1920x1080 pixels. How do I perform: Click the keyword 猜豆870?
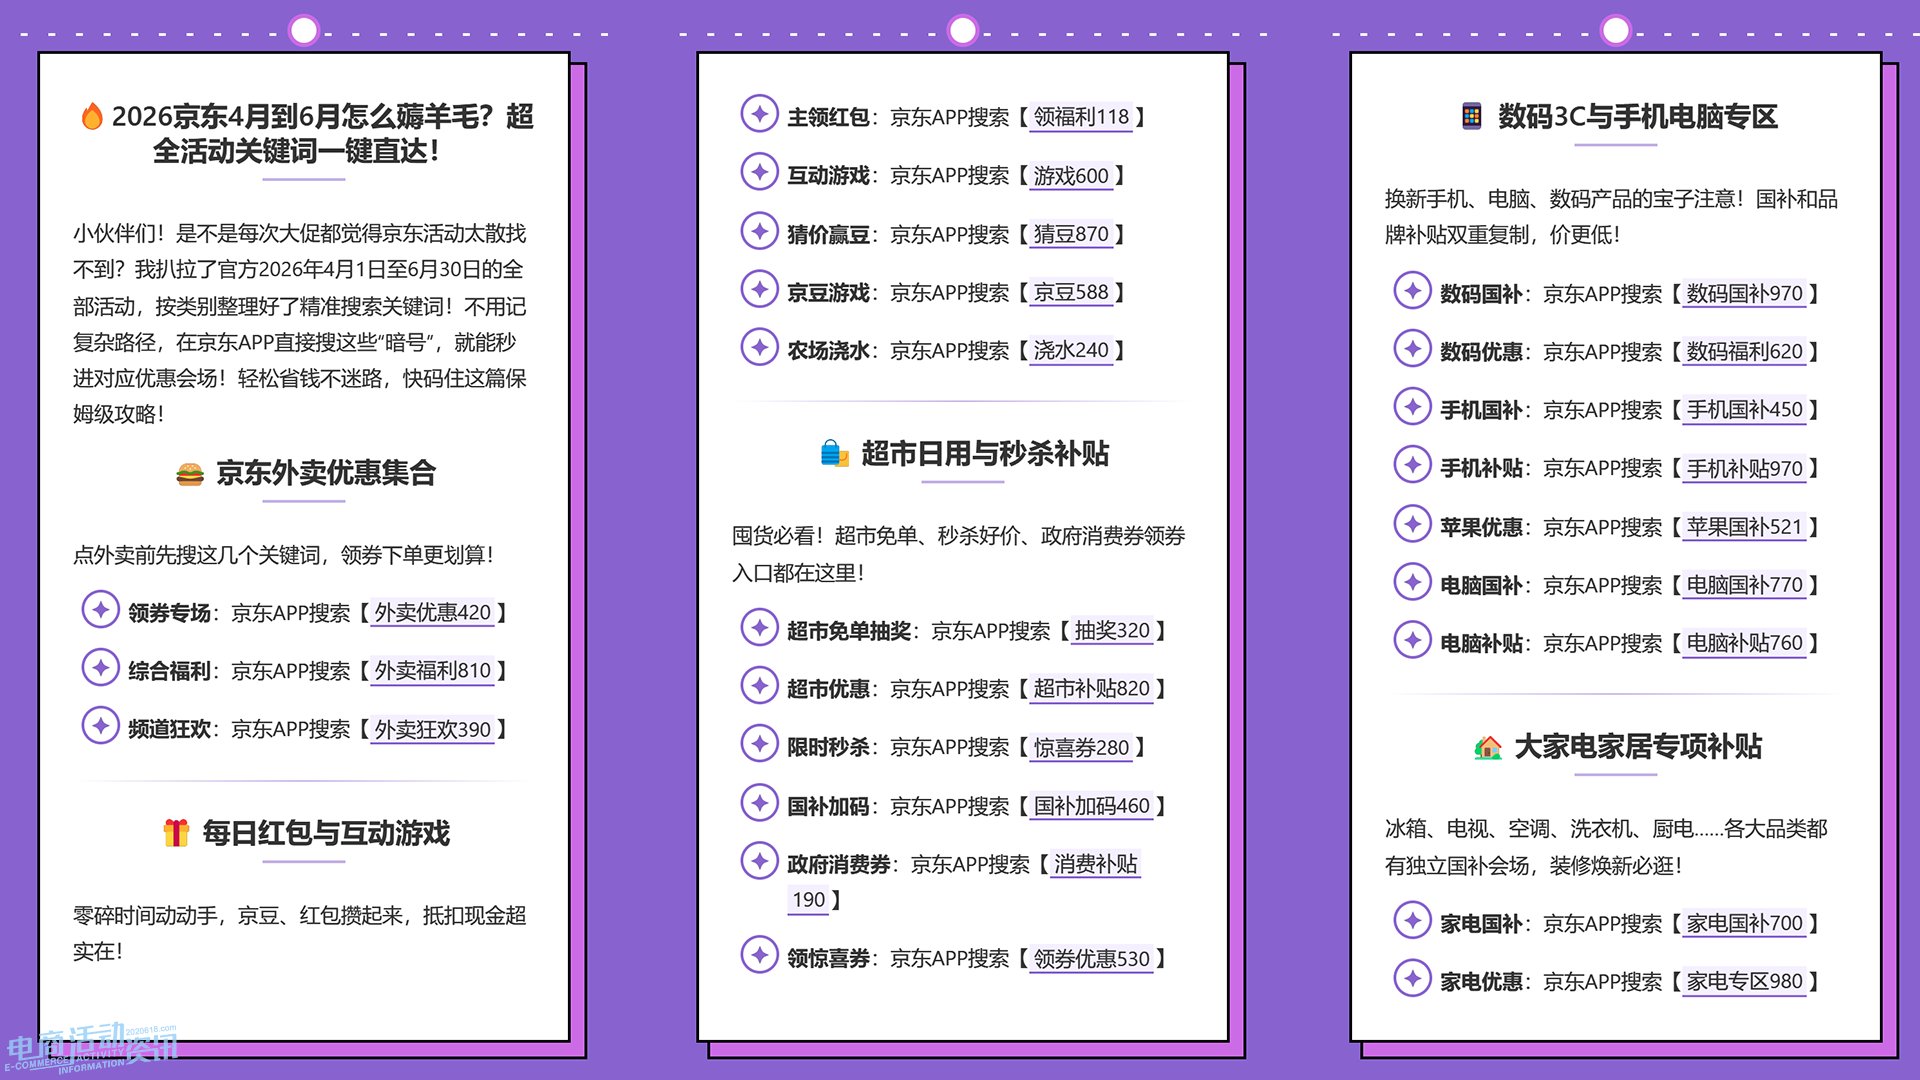click(1071, 234)
